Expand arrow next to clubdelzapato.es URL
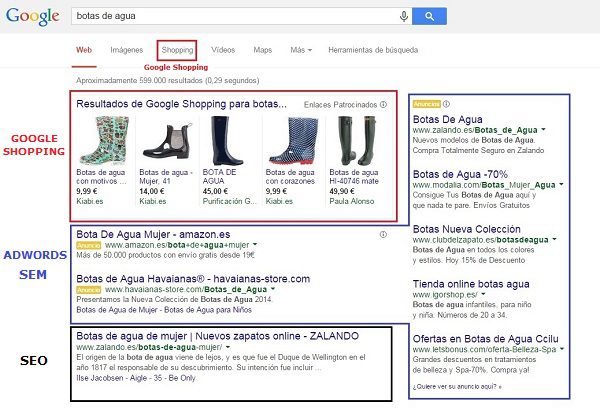 pos(554,239)
